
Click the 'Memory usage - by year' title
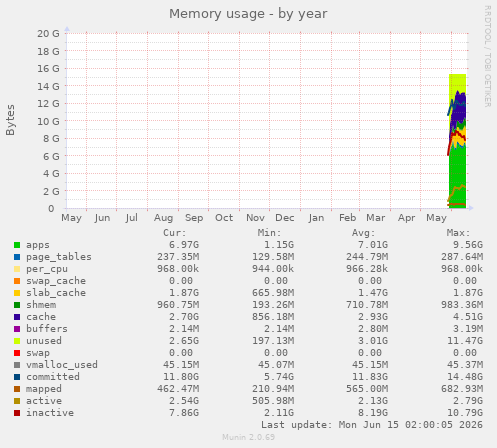tap(248, 14)
